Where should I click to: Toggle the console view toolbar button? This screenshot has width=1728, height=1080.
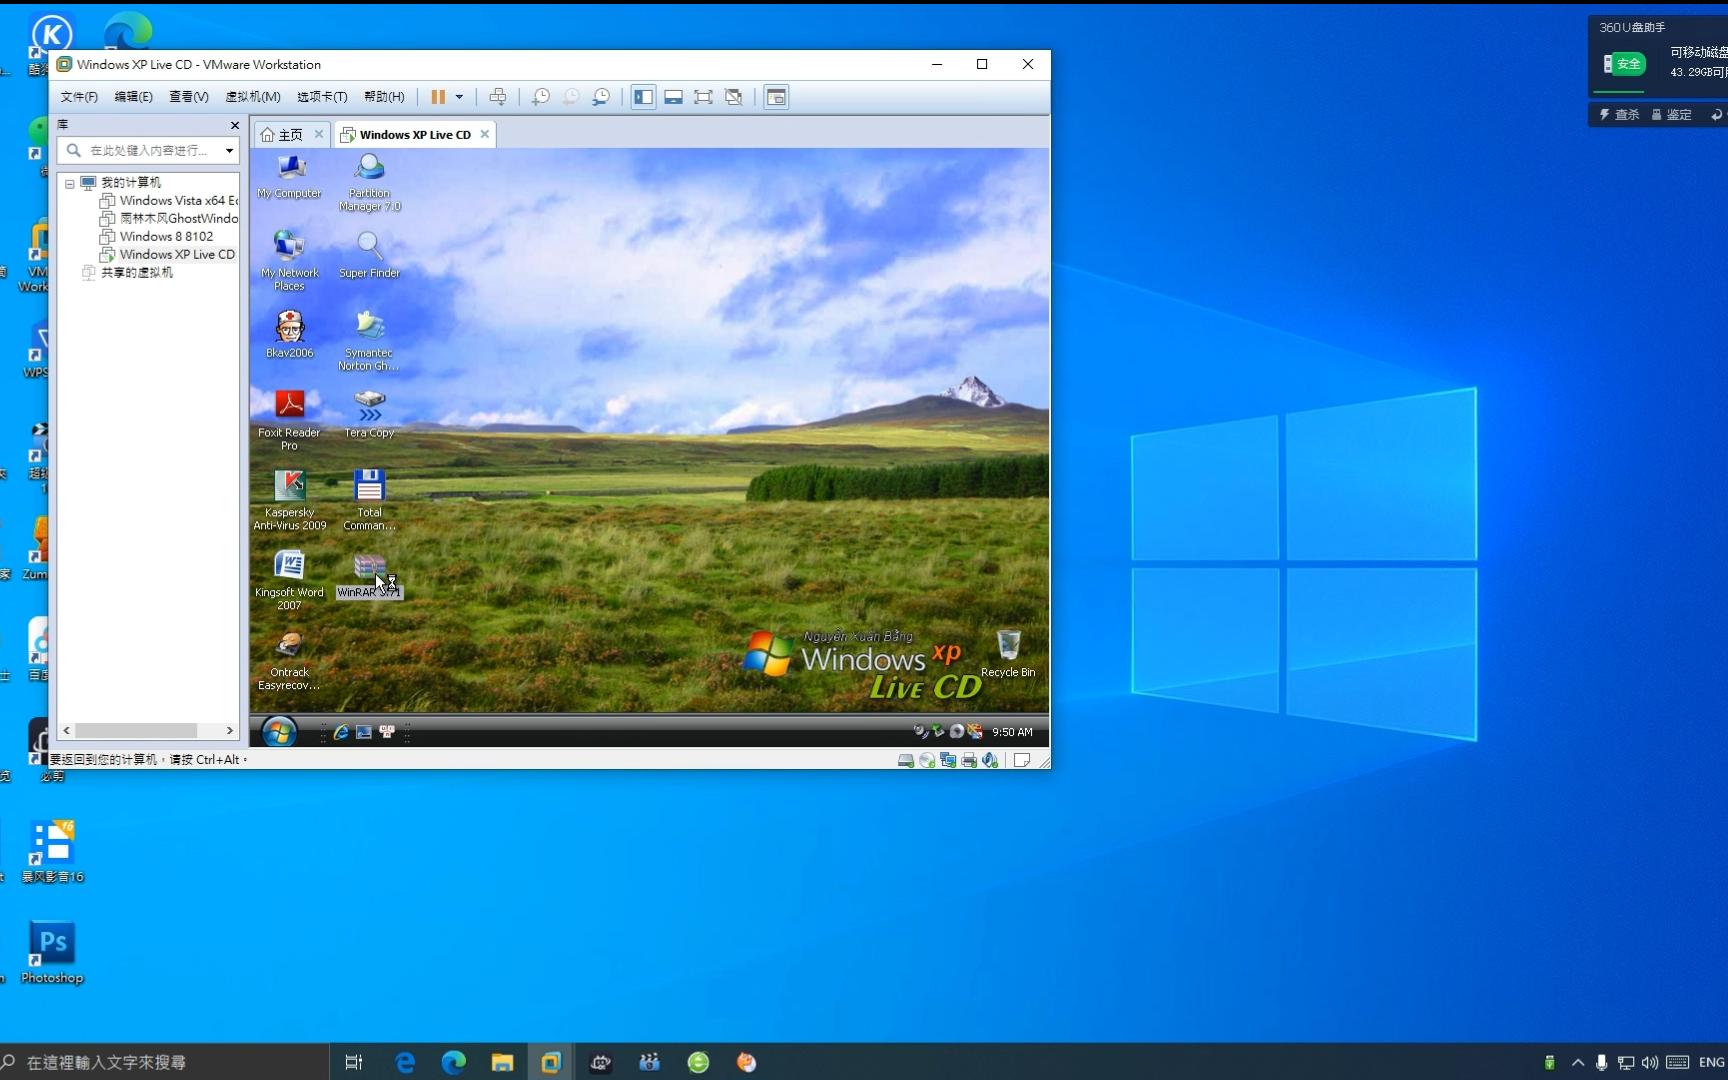(776, 97)
